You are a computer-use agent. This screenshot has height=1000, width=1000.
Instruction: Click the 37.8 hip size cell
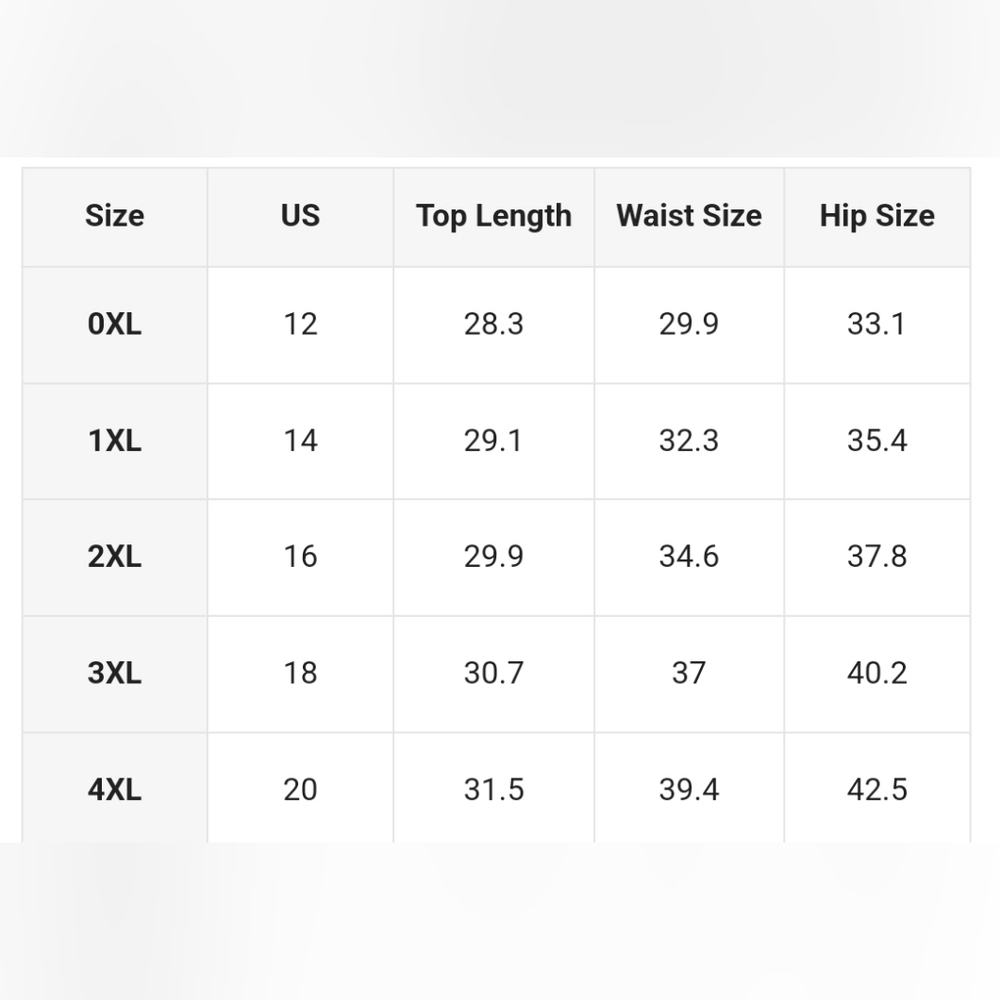click(877, 557)
